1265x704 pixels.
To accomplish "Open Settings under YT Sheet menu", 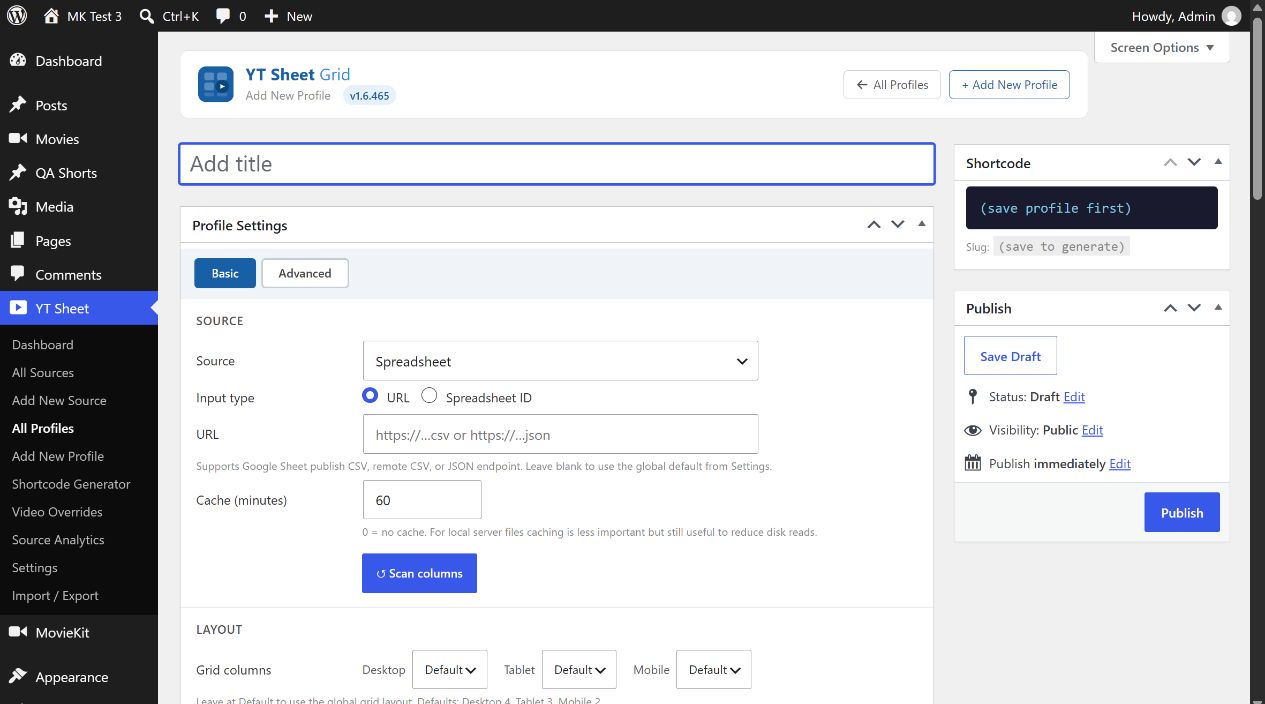I will coord(35,568).
